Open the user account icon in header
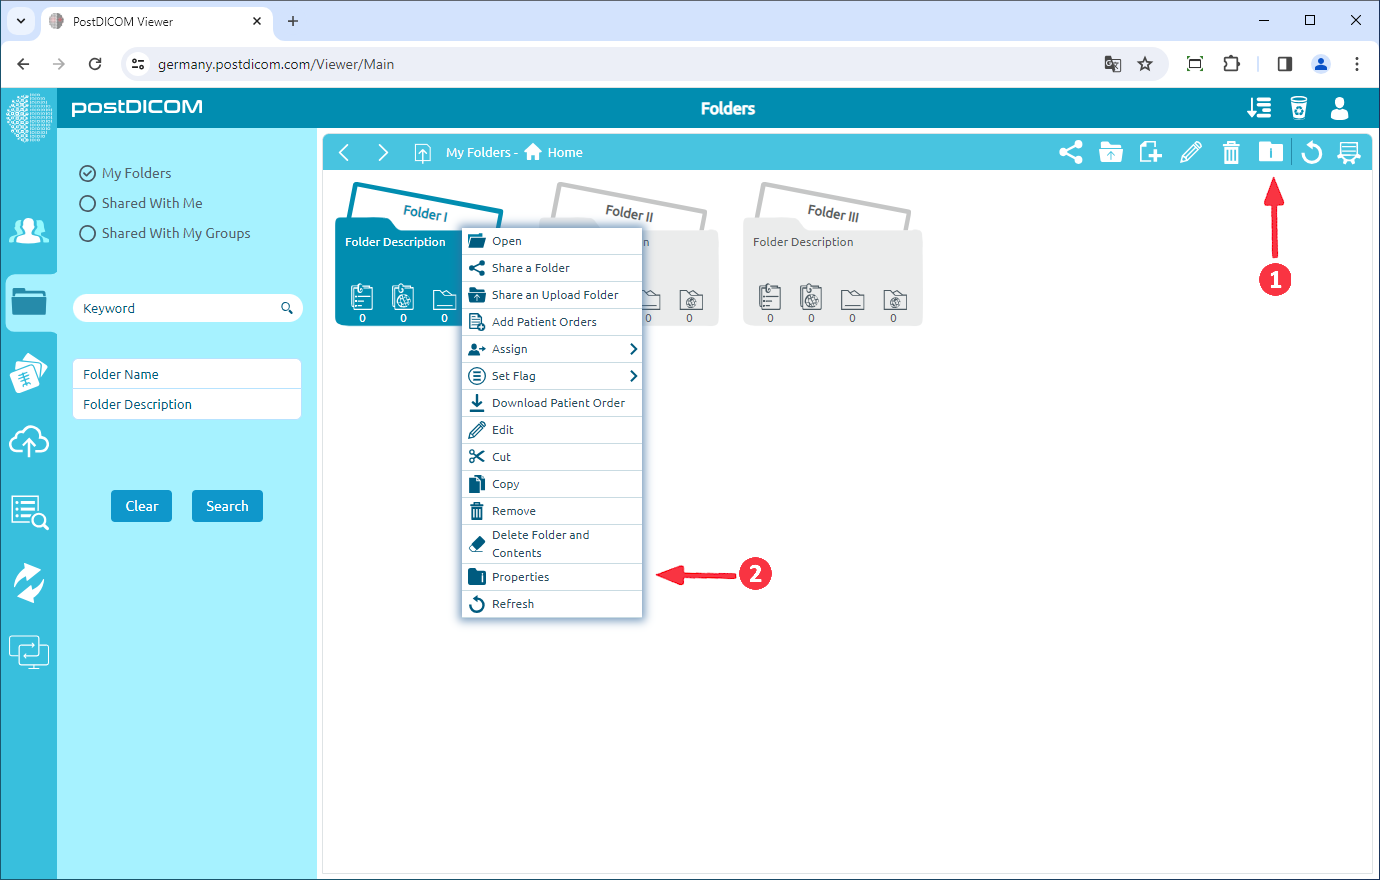The image size is (1380, 880). point(1339,108)
